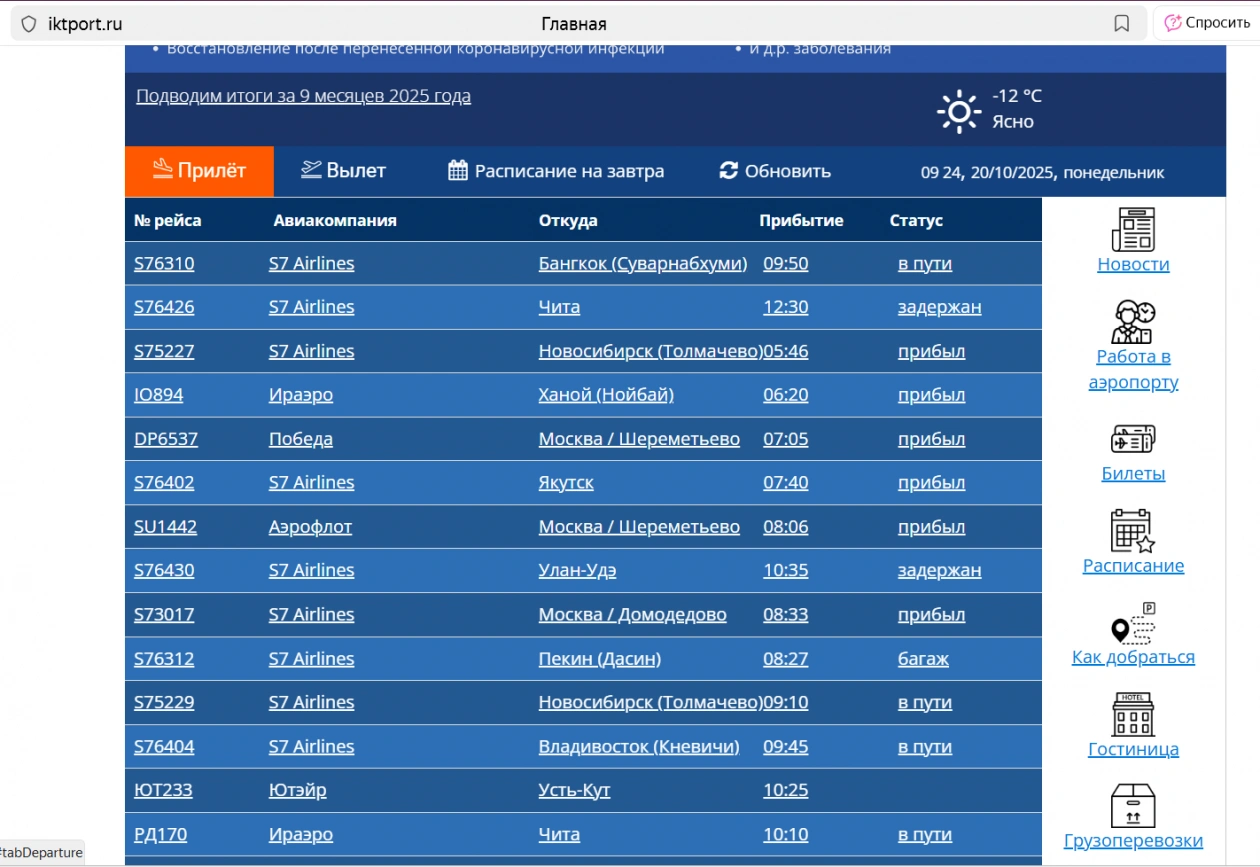
Task: Click the cargo box icon above Грузоперевозки
Action: coord(1133,806)
